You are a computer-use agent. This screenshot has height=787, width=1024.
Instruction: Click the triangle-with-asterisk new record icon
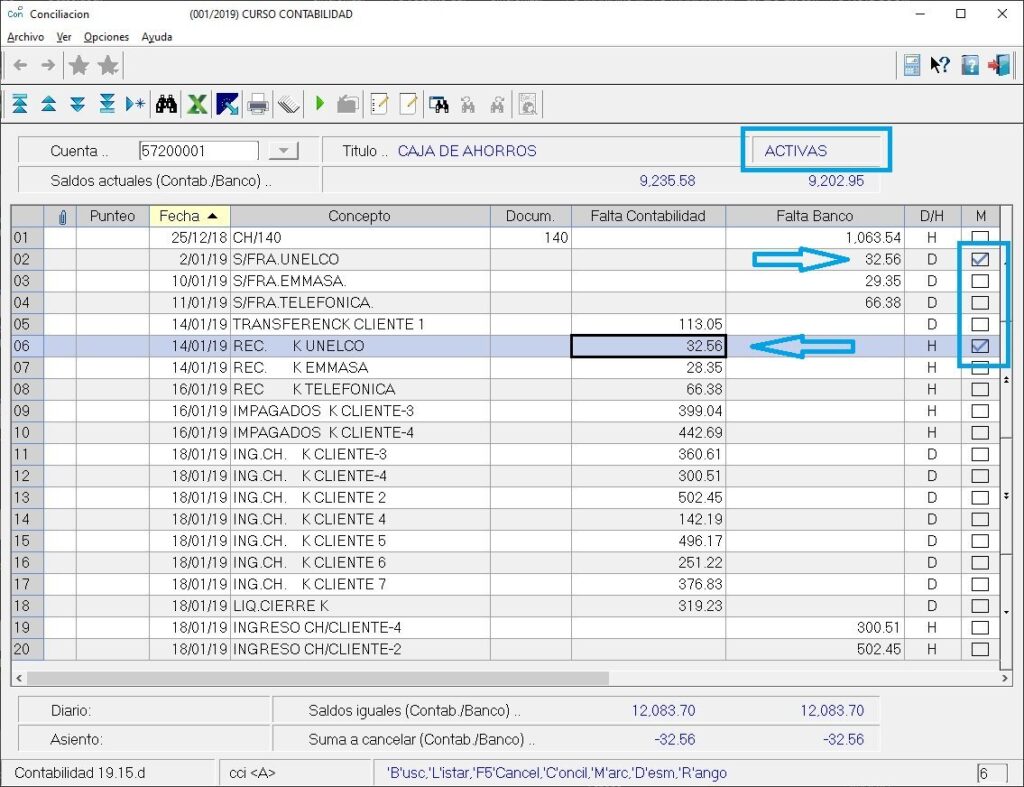135,104
